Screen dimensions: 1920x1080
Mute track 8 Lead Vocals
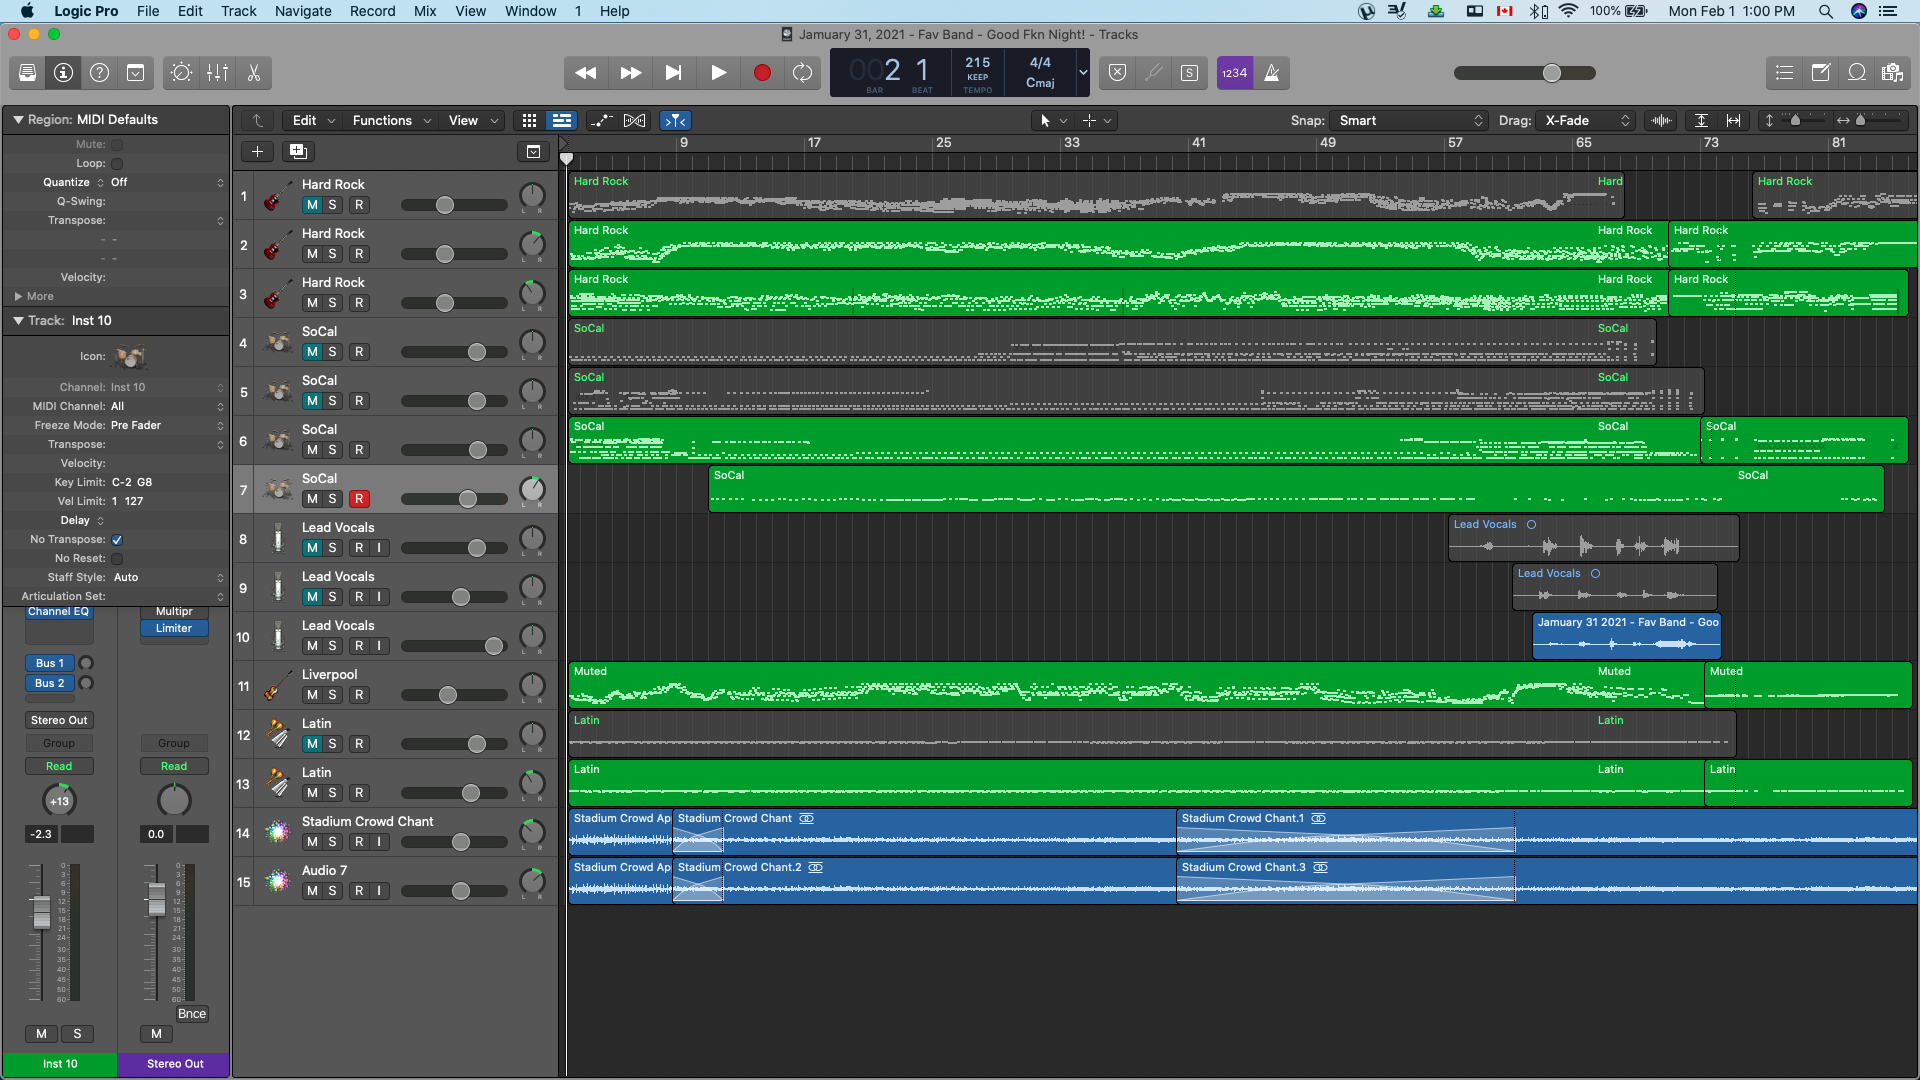point(312,548)
